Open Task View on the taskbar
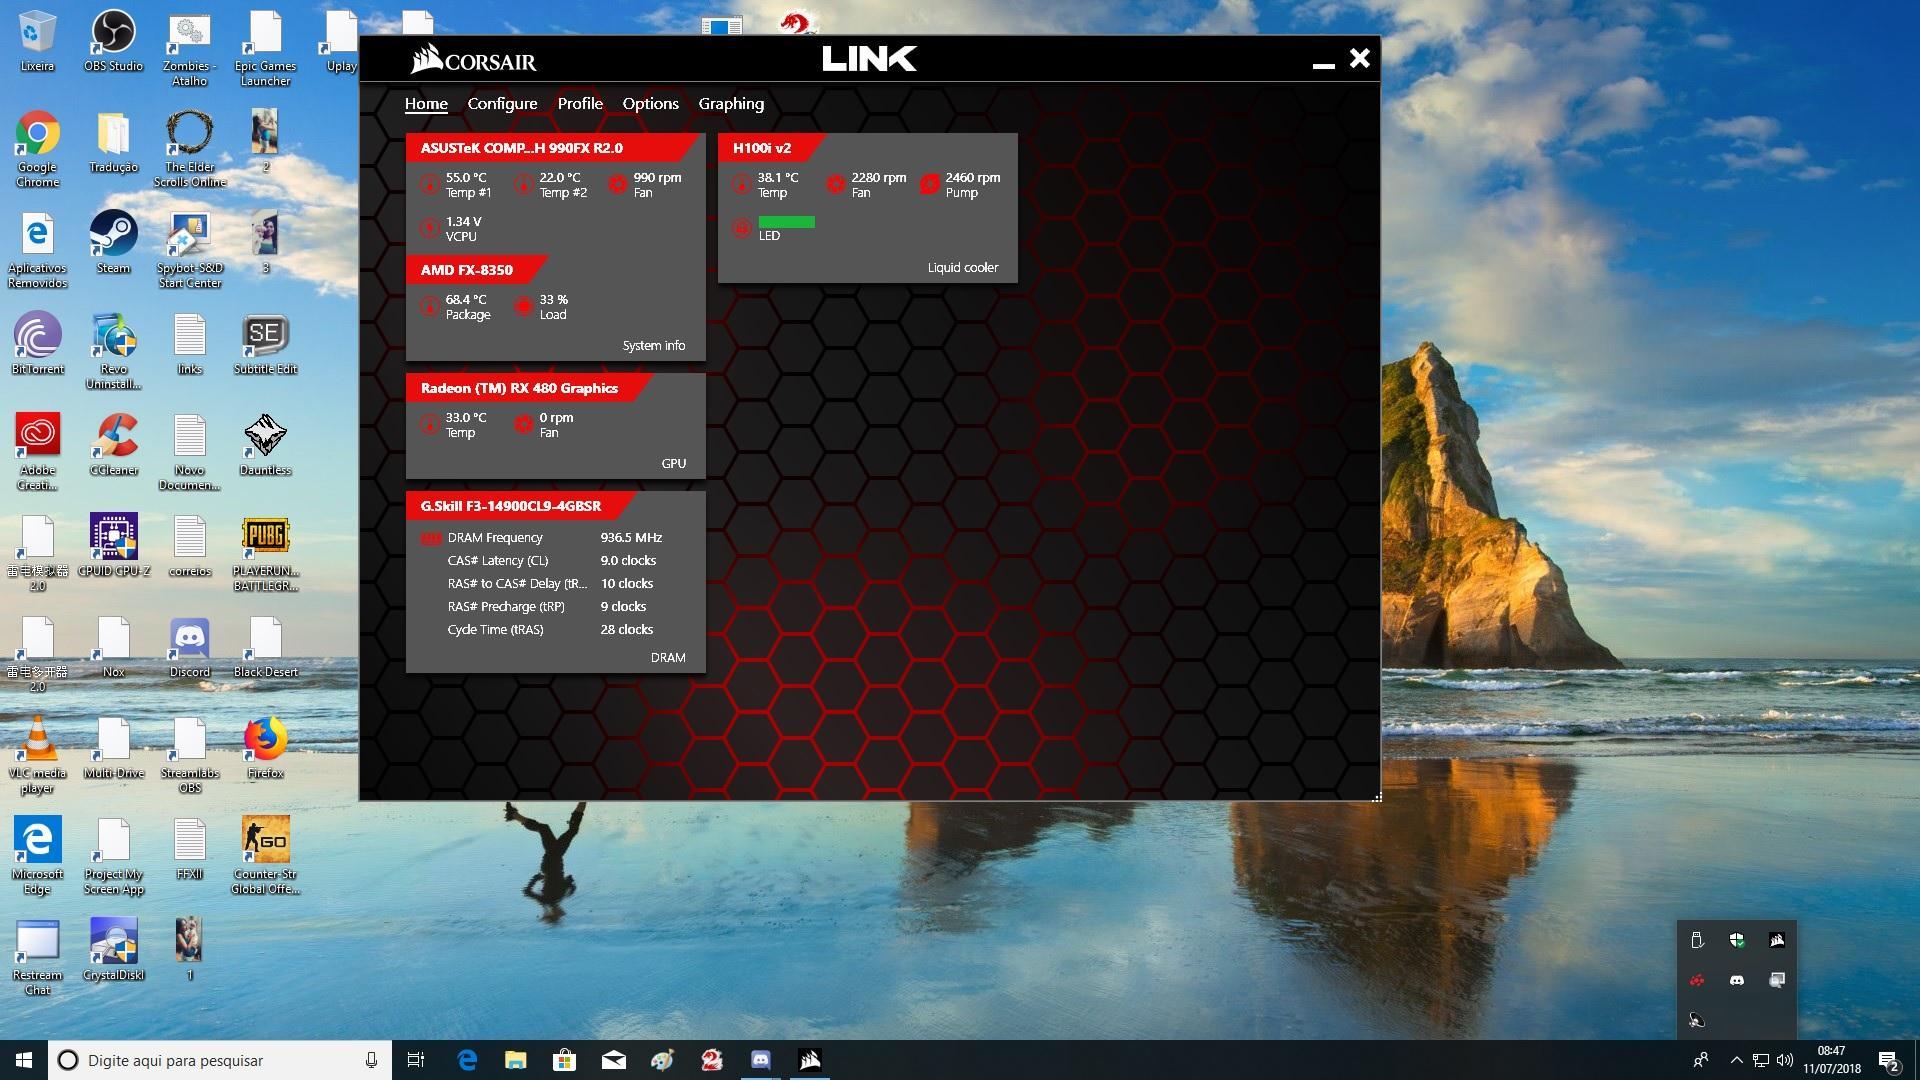Screen dimensions: 1920x1080 [416, 1060]
